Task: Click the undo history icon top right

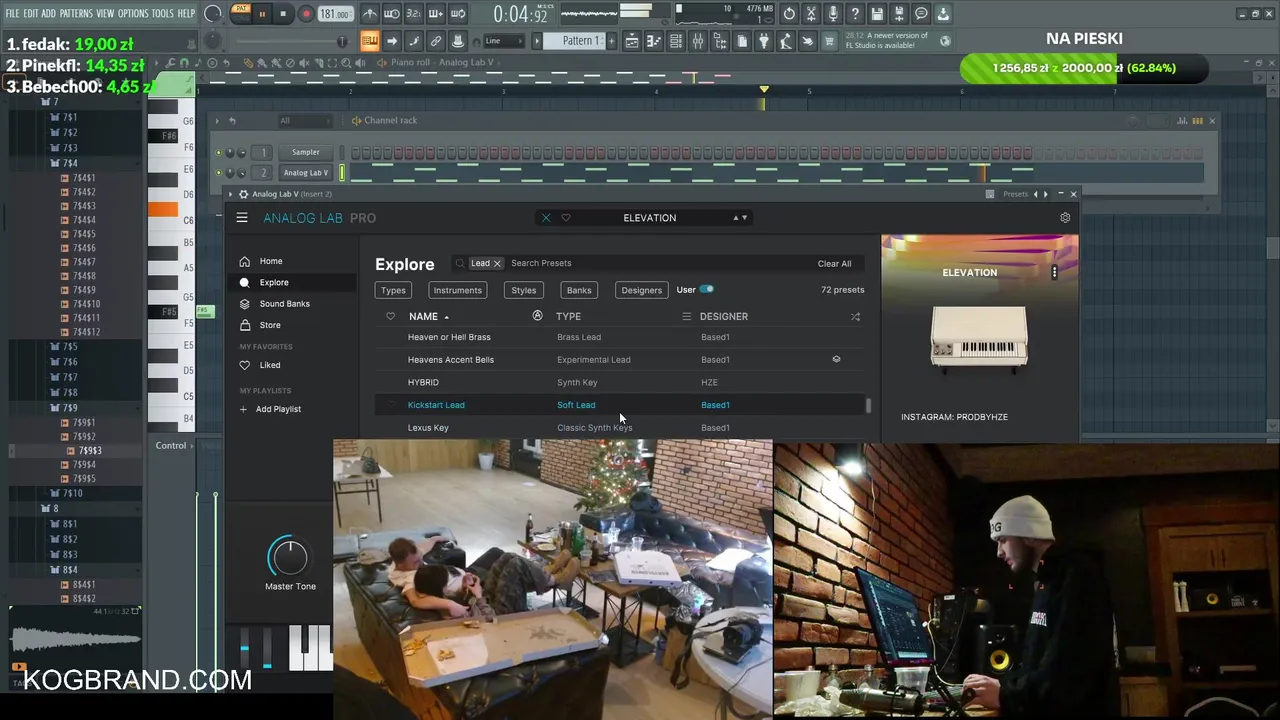Action: pos(789,13)
